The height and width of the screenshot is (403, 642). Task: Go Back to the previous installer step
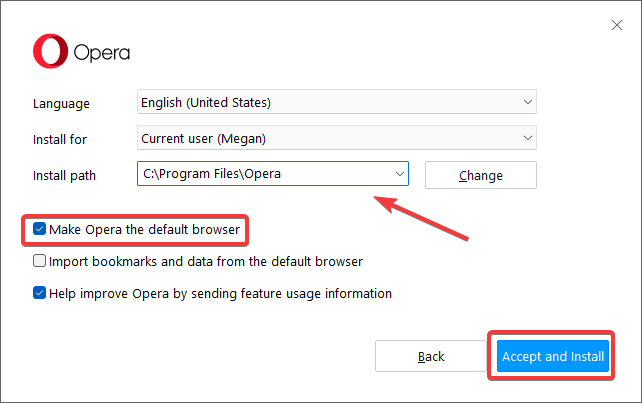[430, 357]
